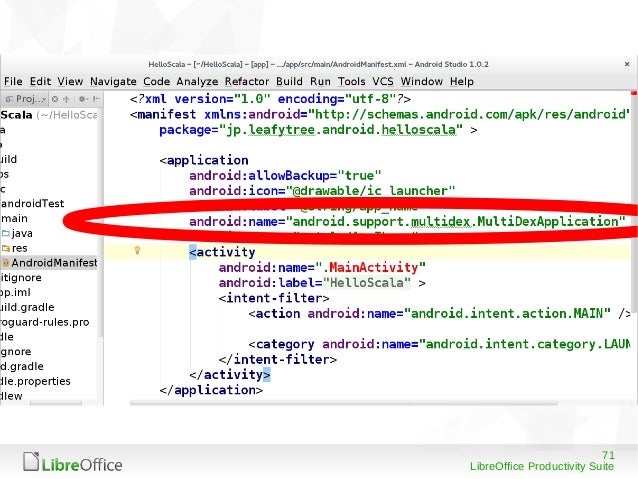The width and height of the screenshot is (638, 479).
Task: Select the main folder in tree
Action: click(14, 219)
